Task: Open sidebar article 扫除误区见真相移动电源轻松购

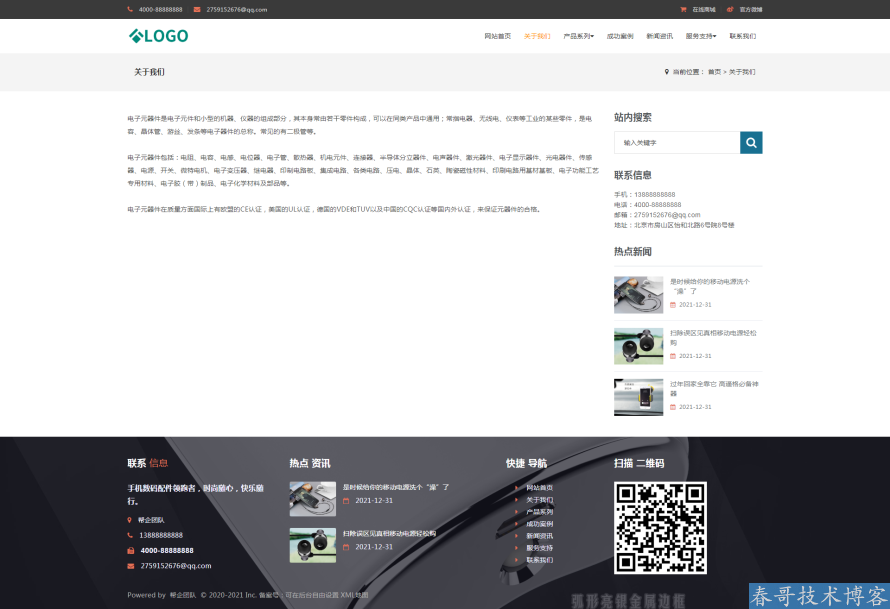Action: 713,338
